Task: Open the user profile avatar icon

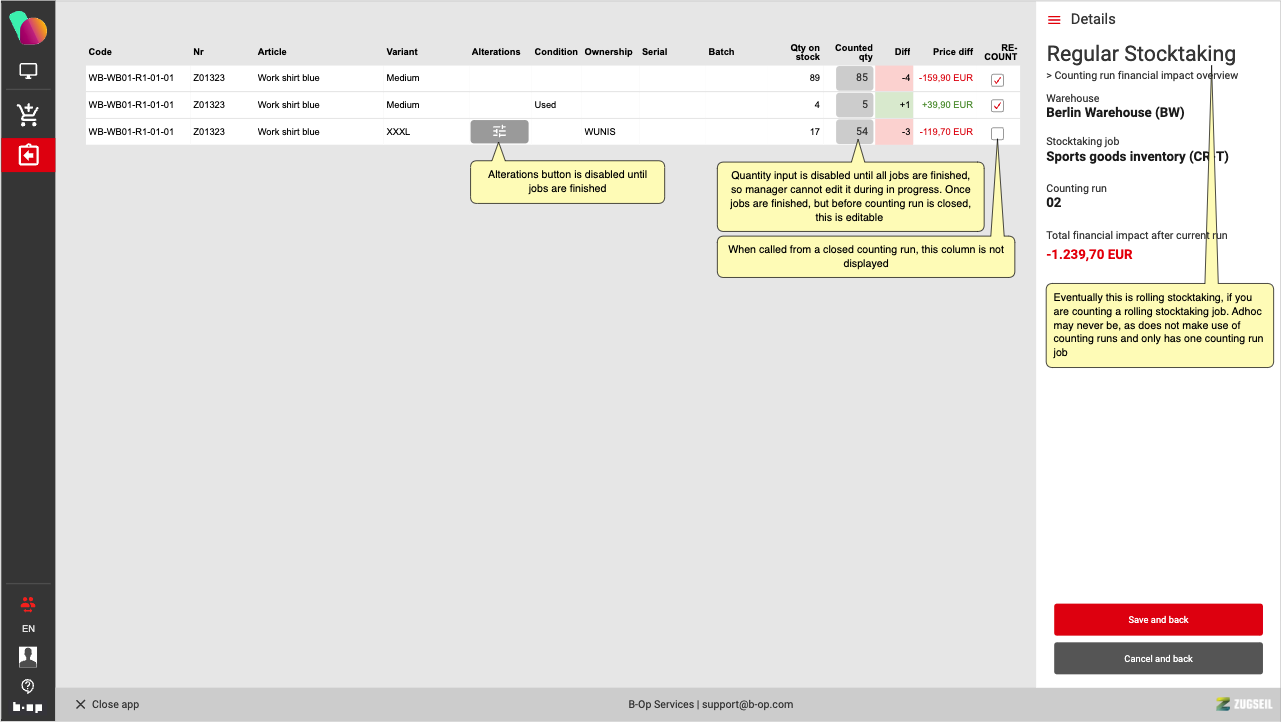Action: pos(28,656)
